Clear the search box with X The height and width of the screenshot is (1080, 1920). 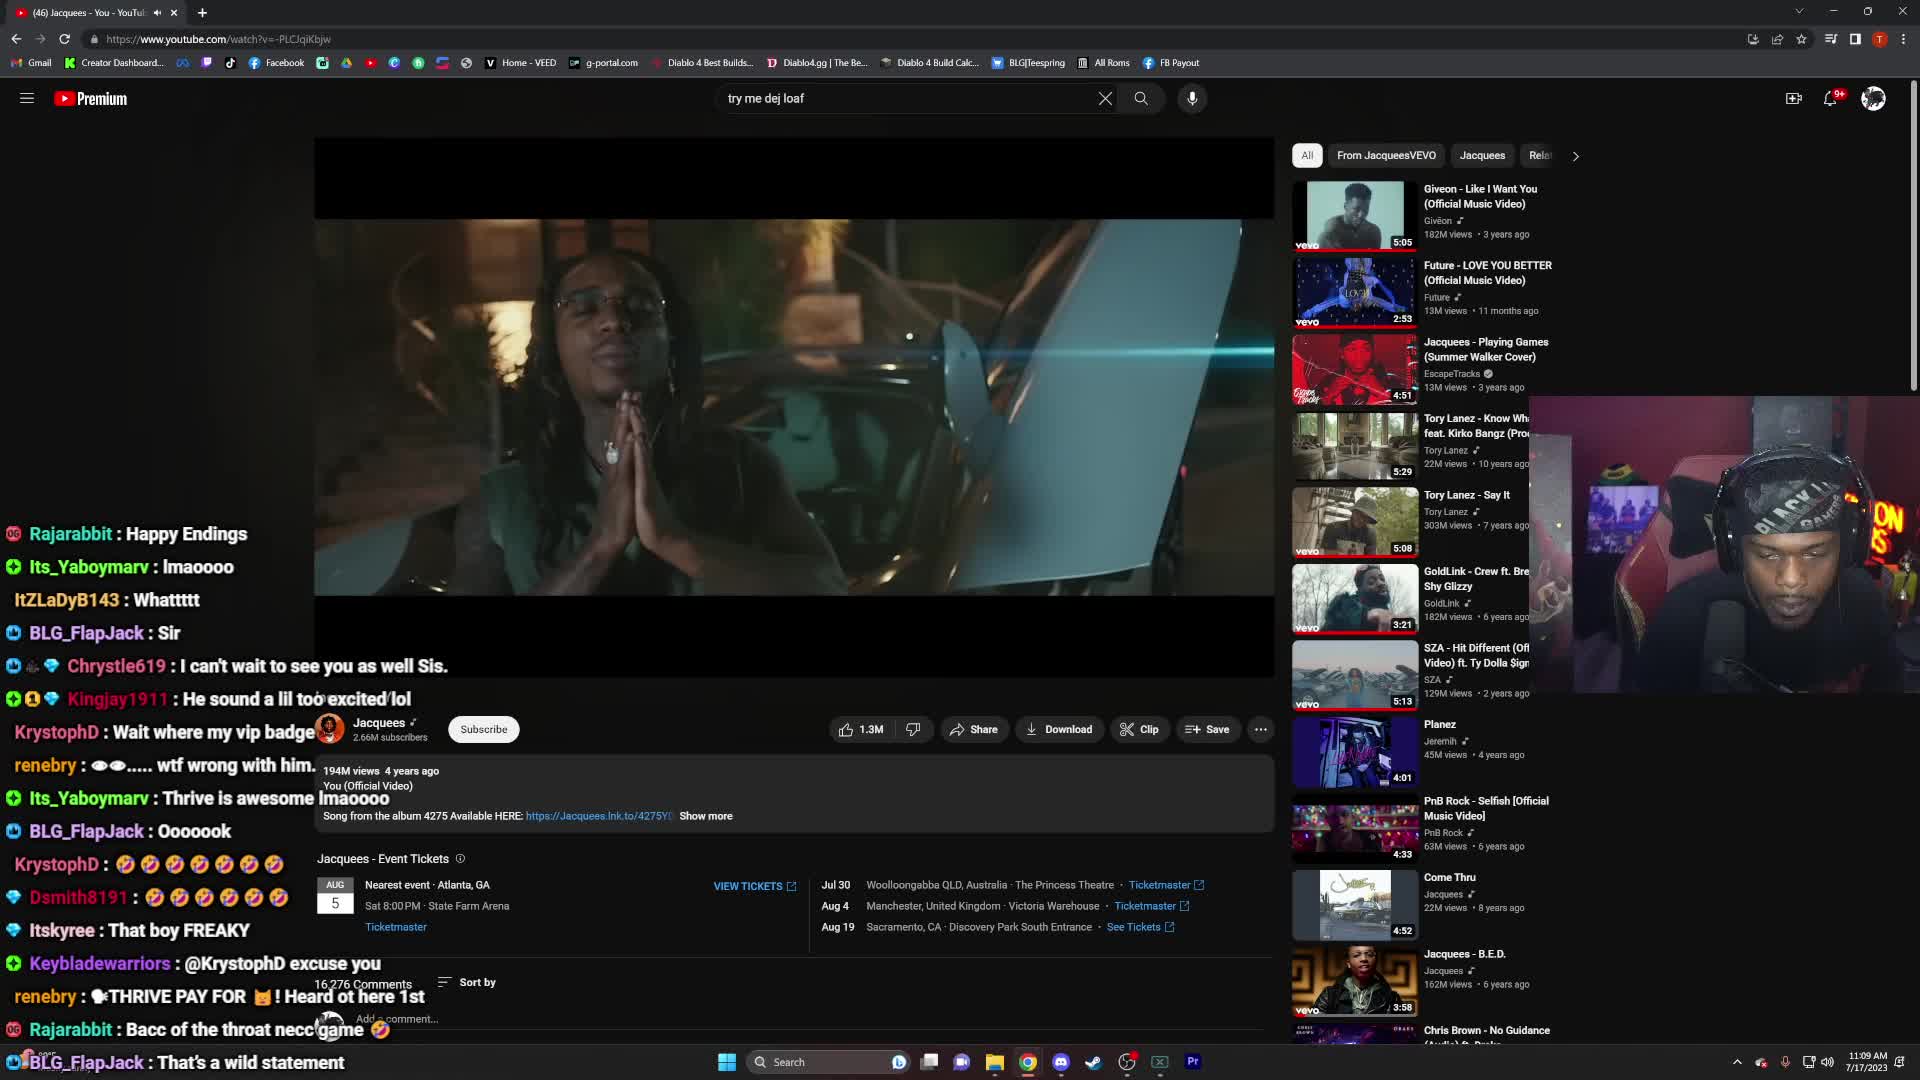click(x=1105, y=99)
